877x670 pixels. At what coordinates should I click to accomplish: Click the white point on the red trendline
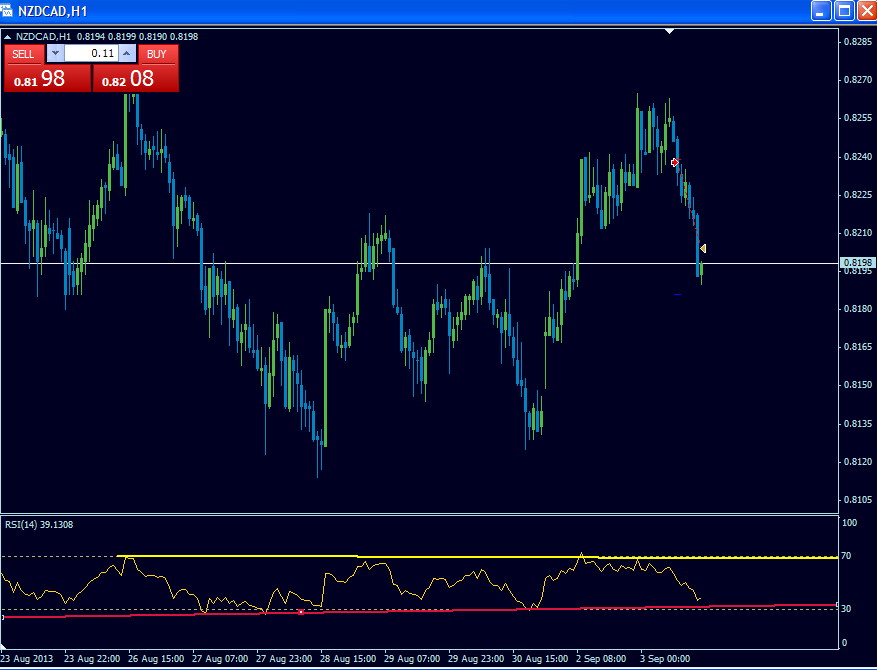point(301,612)
